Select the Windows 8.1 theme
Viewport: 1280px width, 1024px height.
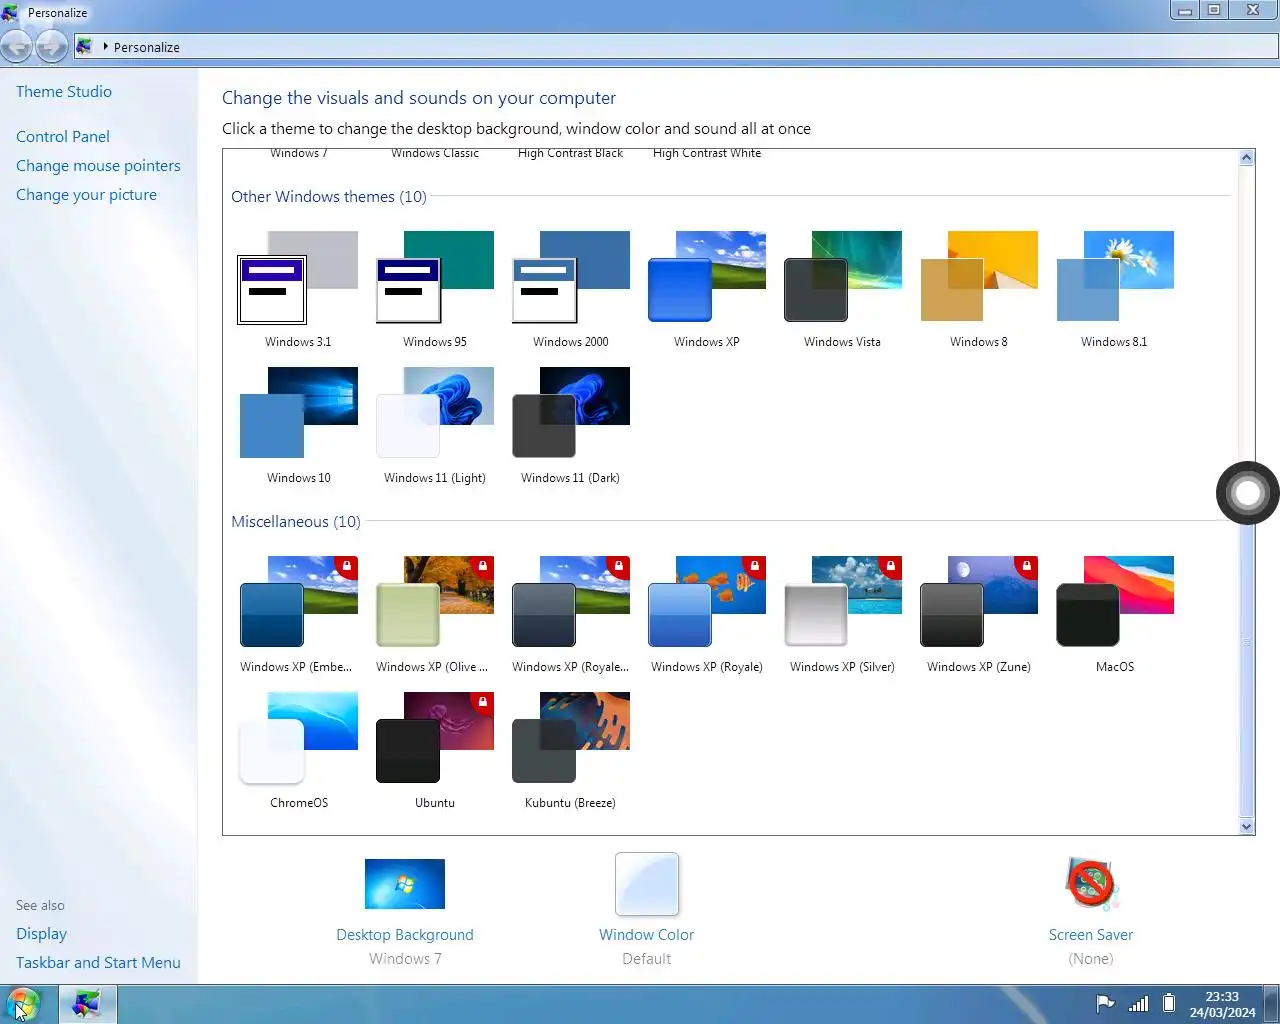(1115, 289)
